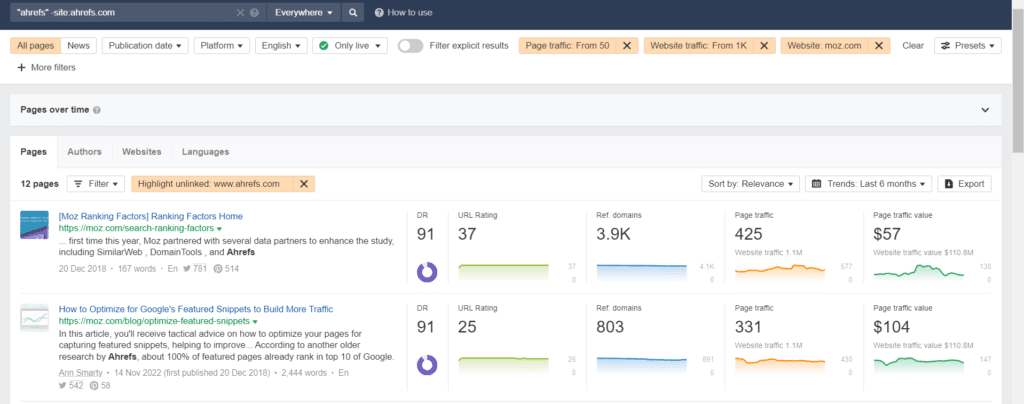Image resolution: width=1024 pixels, height=404 pixels.
Task: Remove Website moz.com filter
Action: coord(878,46)
